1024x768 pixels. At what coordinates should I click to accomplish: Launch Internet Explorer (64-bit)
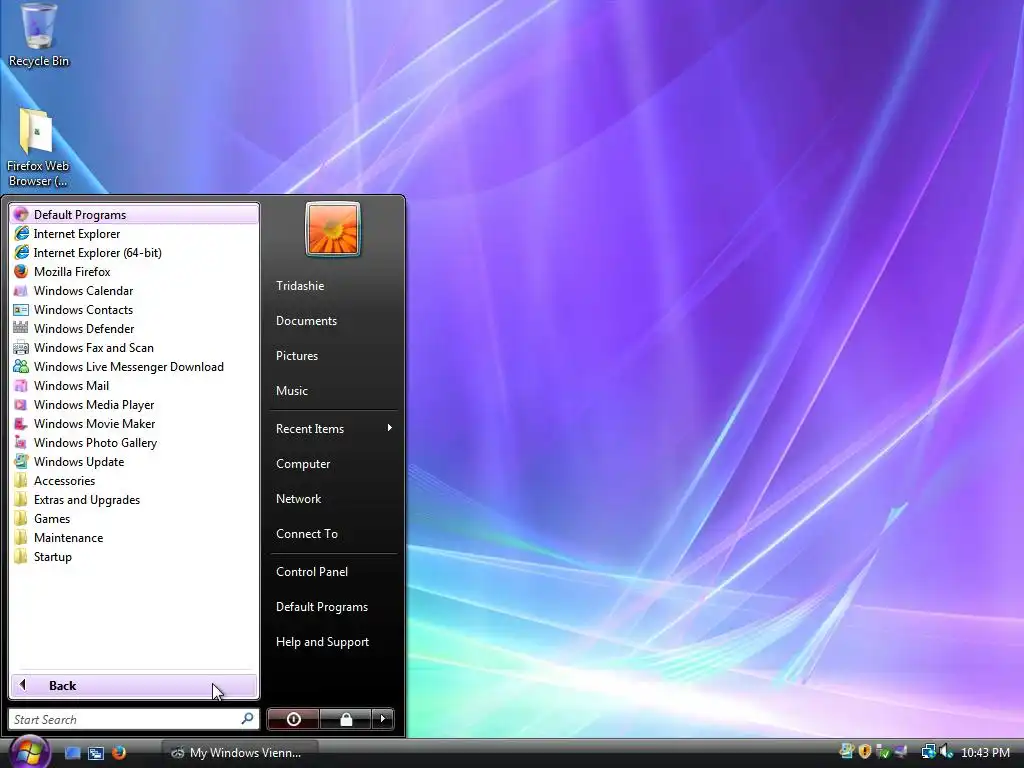[134, 253]
